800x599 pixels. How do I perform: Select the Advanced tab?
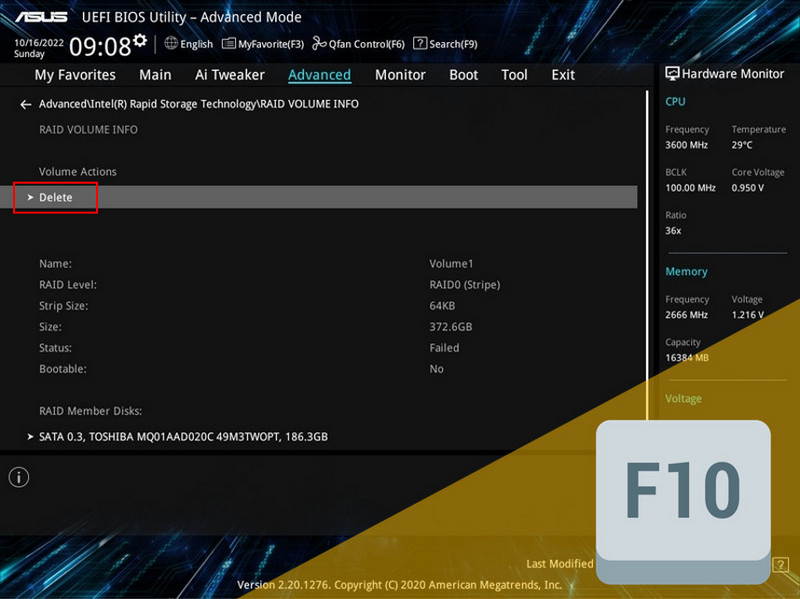(319, 75)
